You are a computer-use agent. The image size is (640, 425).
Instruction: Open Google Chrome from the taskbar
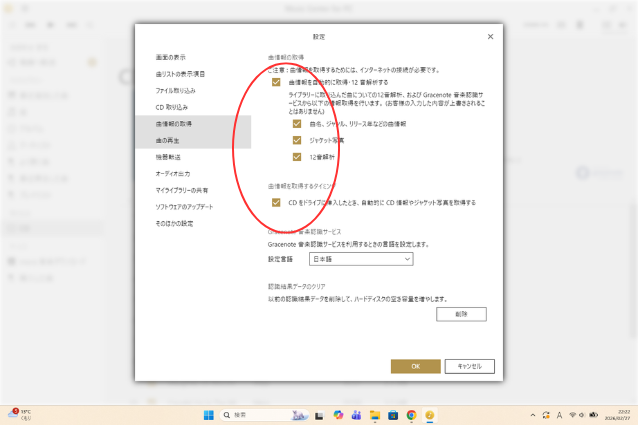tap(411, 414)
